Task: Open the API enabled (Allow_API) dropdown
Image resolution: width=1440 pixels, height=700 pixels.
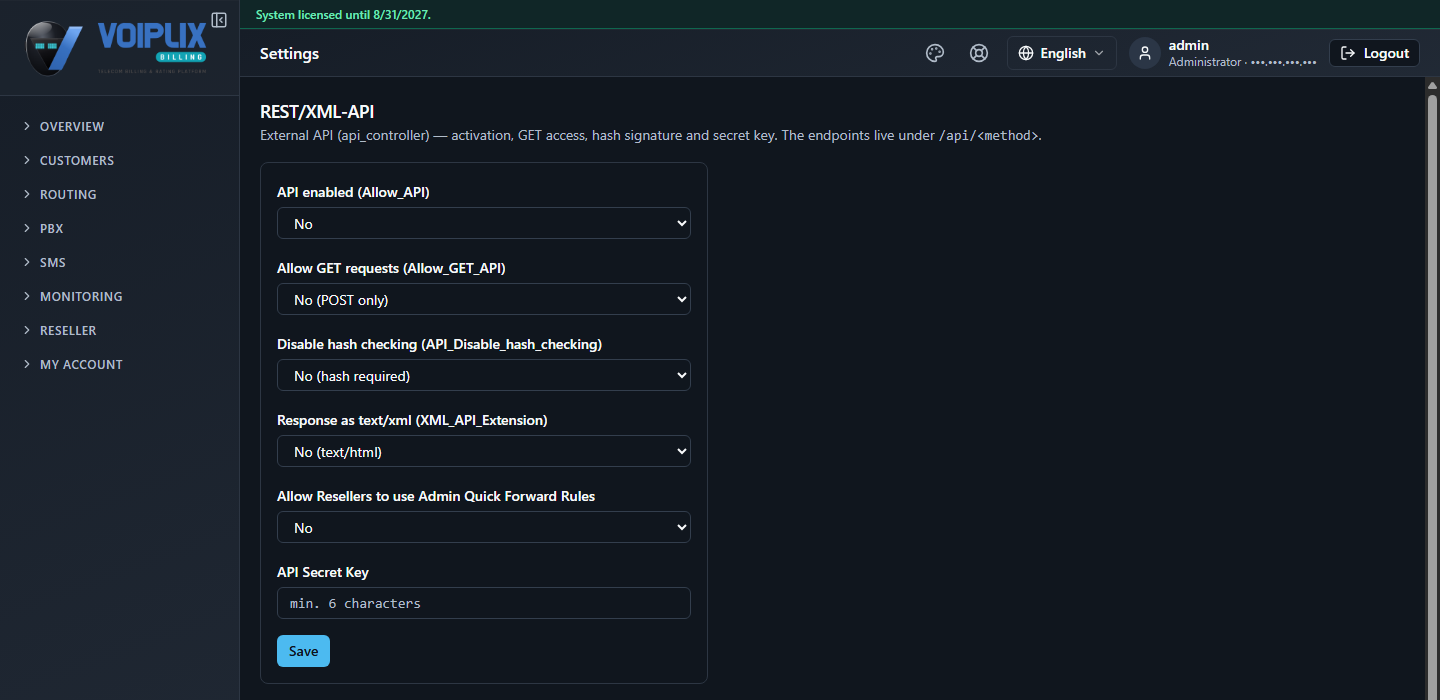Action: 484,223
